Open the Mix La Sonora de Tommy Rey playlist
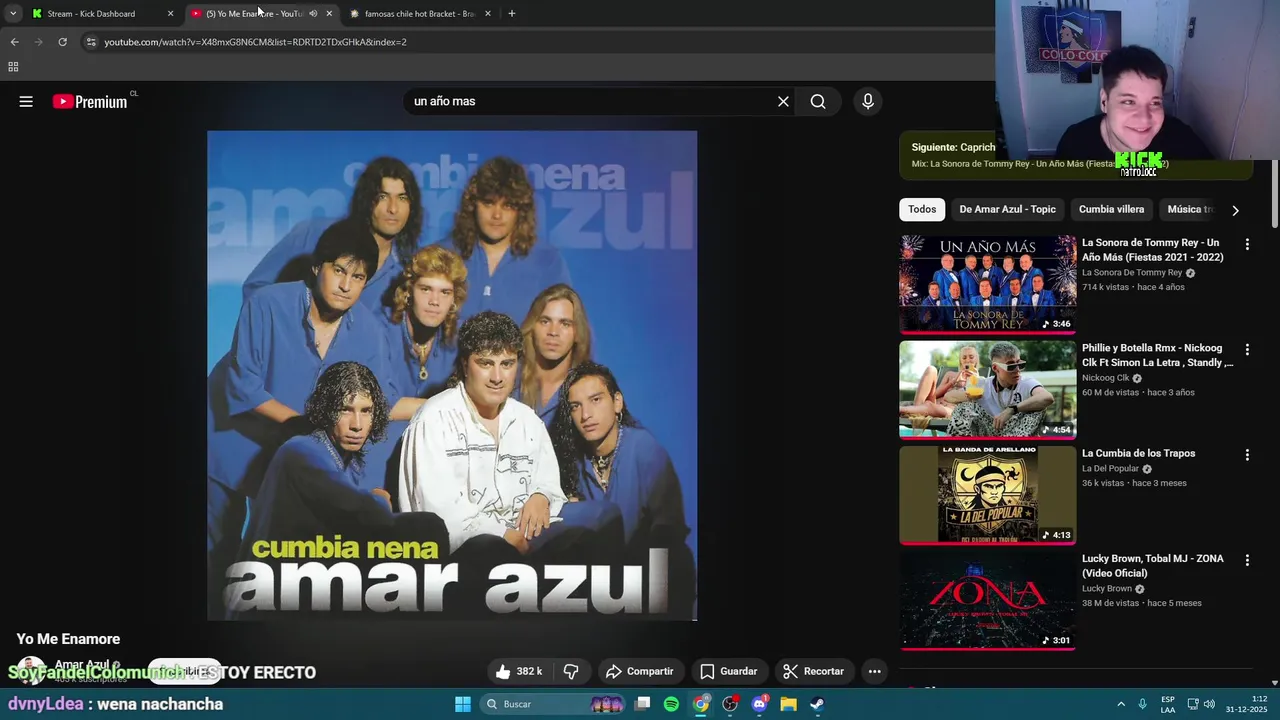 tap(1040, 163)
